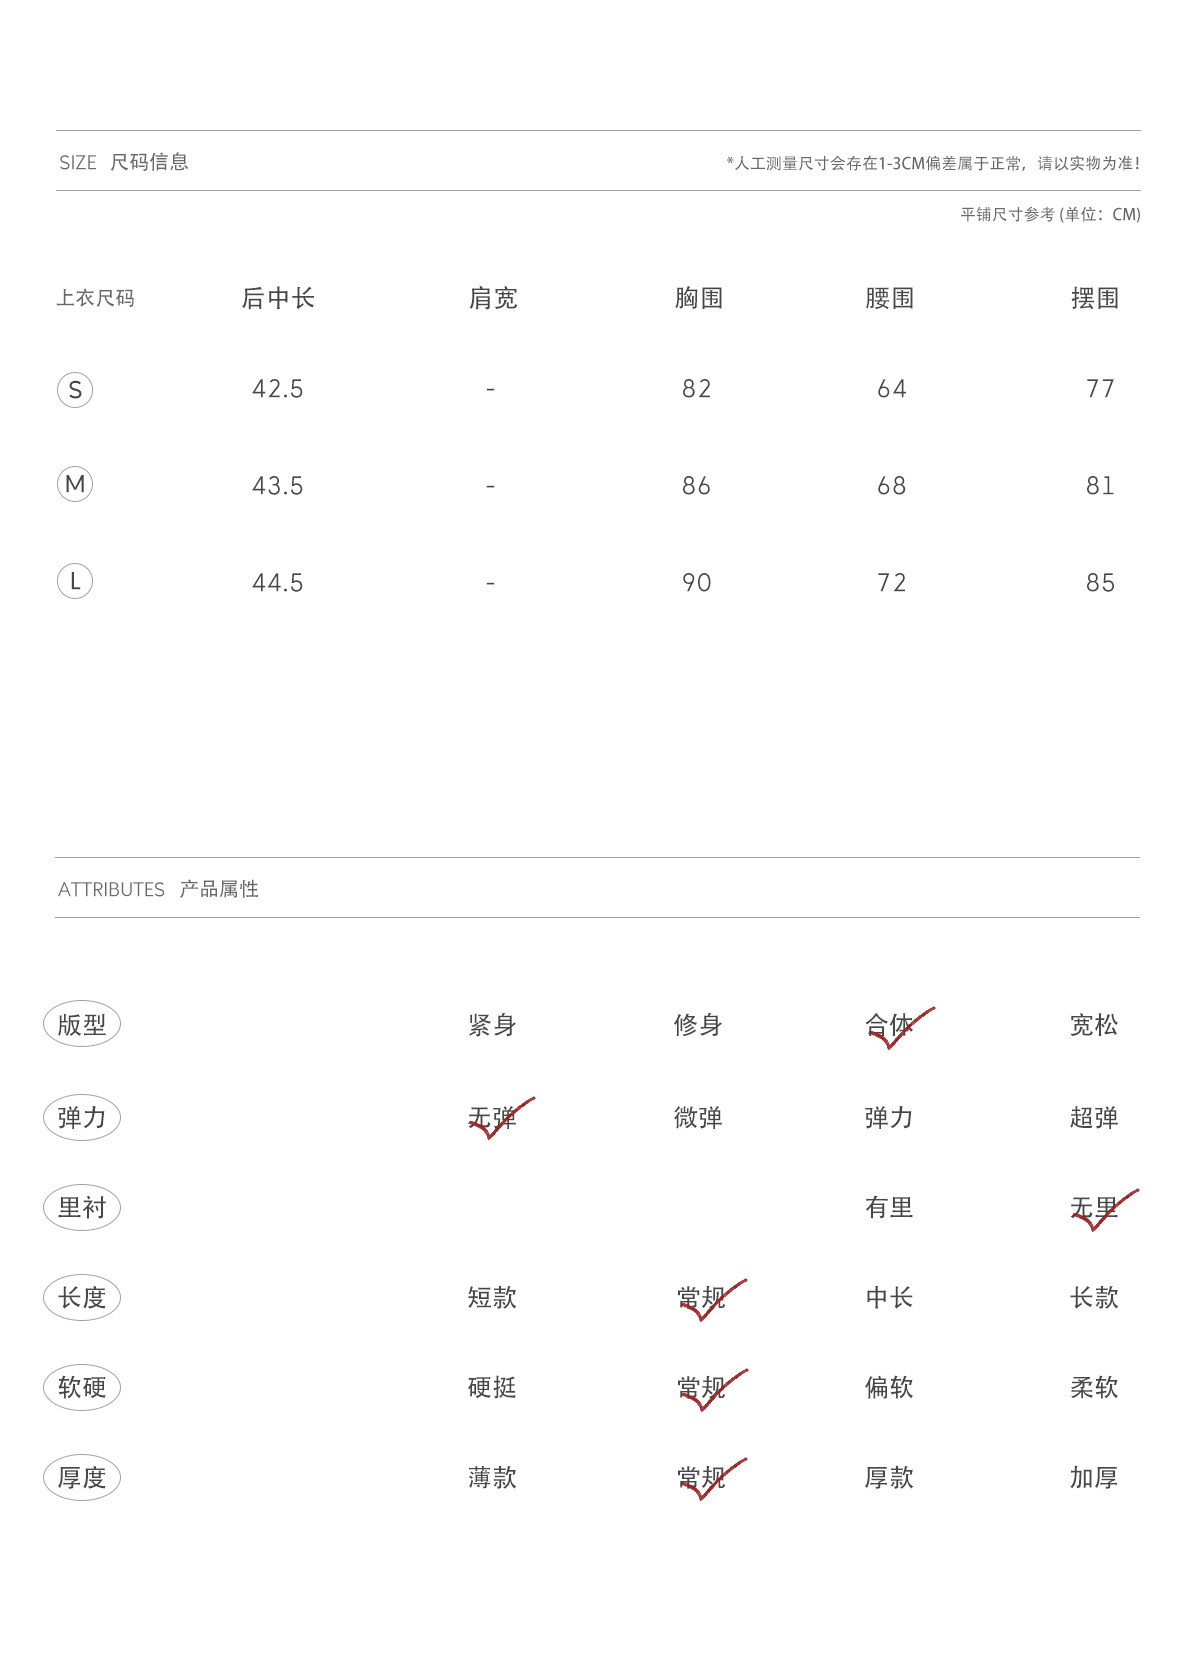The width and height of the screenshot is (1200, 1679).
Task: Click the checked 合体 fit option
Action: click(890, 1025)
